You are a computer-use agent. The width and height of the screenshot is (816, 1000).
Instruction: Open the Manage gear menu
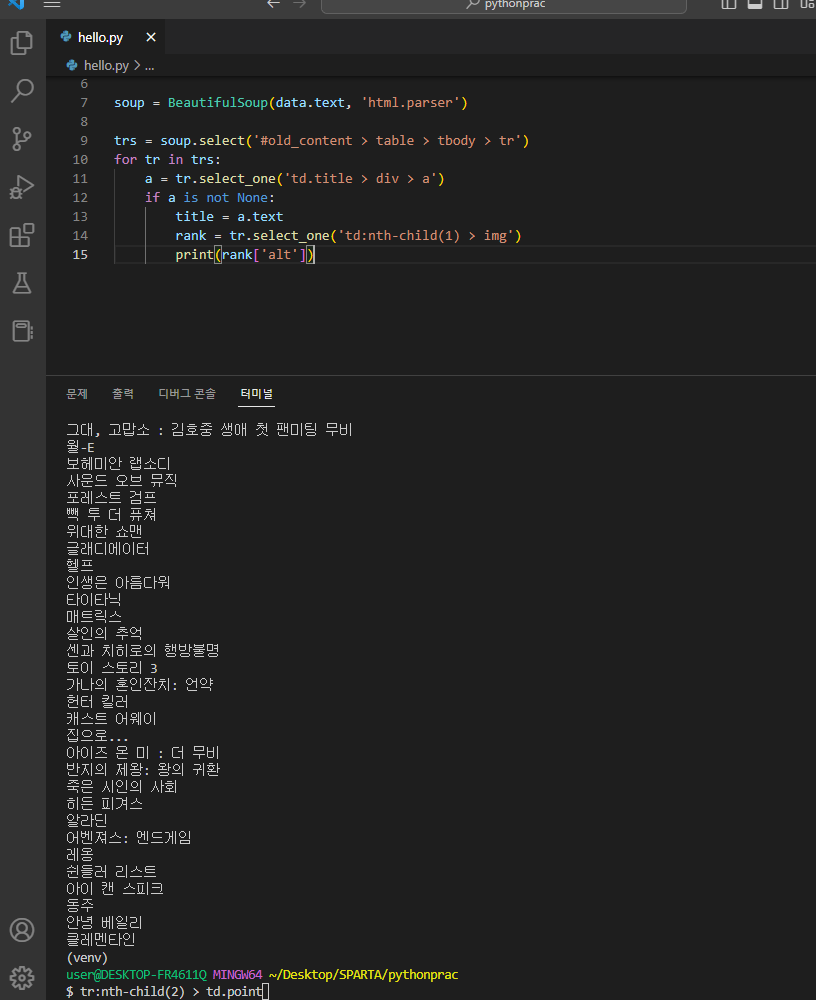tap(22, 978)
